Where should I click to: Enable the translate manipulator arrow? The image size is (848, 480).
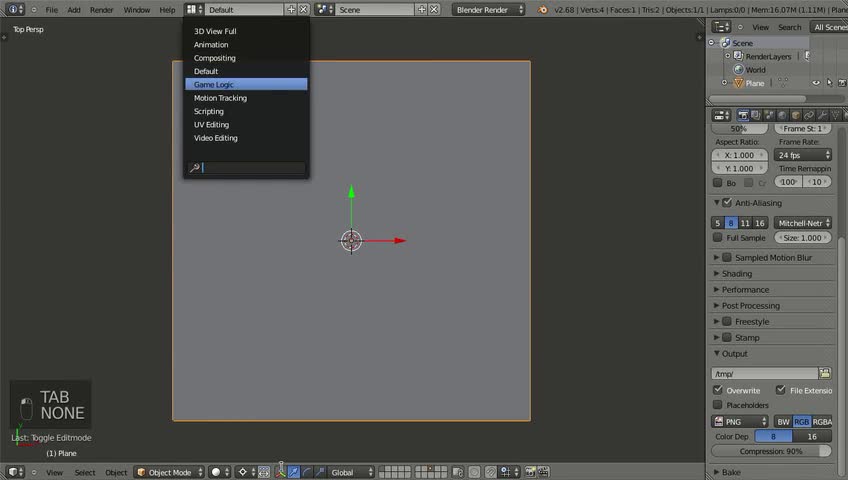tap(294, 472)
